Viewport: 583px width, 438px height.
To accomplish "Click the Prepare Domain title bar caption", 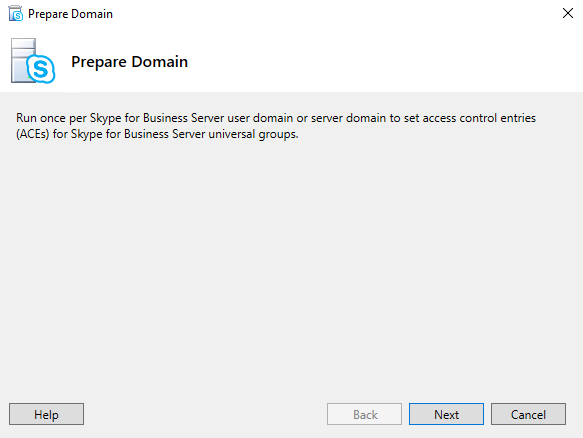I will [x=70, y=14].
